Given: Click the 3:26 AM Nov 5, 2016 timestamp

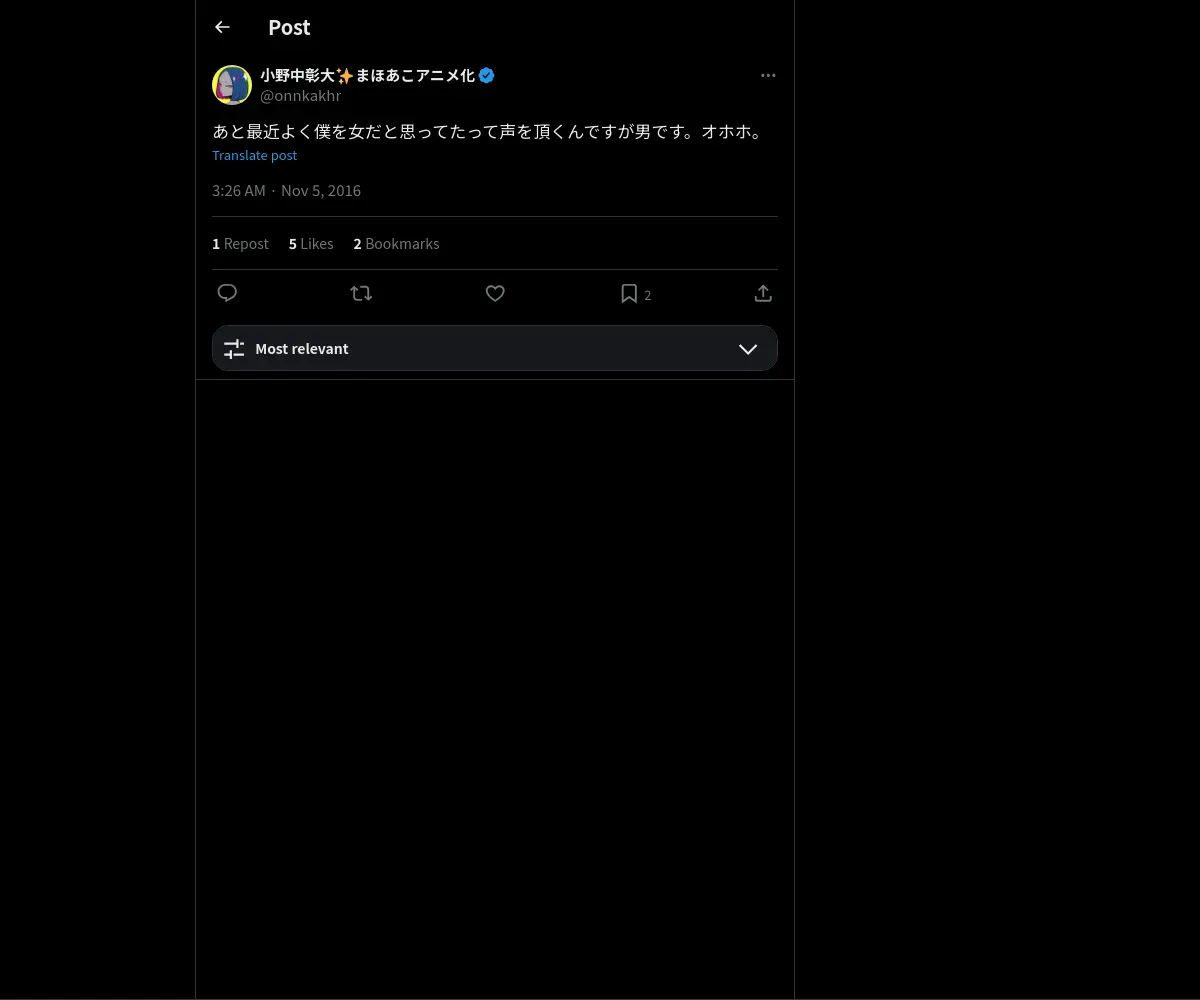Looking at the screenshot, I should point(286,190).
